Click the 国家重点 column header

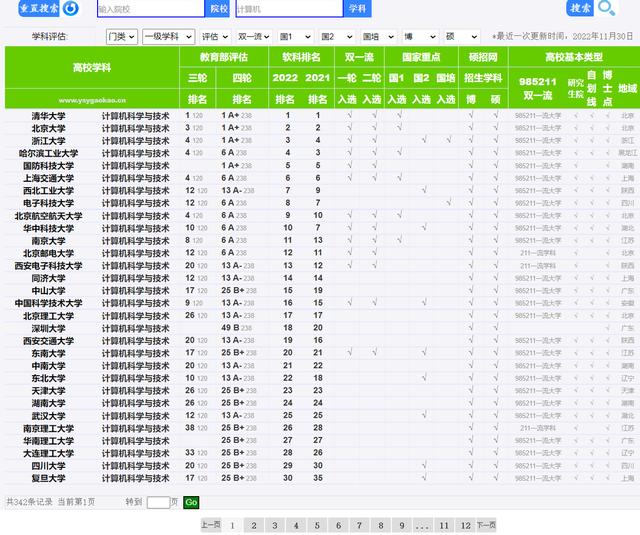pyautogui.click(x=421, y=57)
